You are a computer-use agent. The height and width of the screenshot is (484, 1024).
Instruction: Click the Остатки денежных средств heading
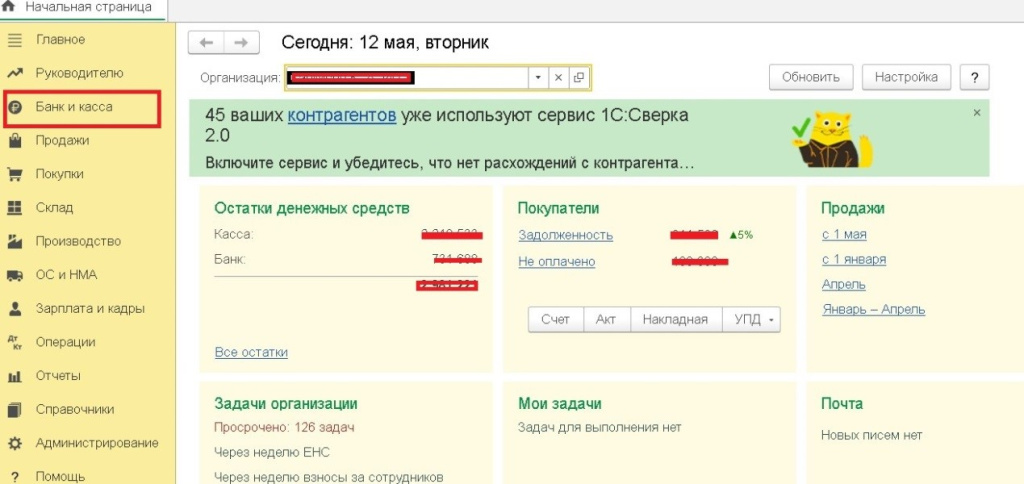312,208
